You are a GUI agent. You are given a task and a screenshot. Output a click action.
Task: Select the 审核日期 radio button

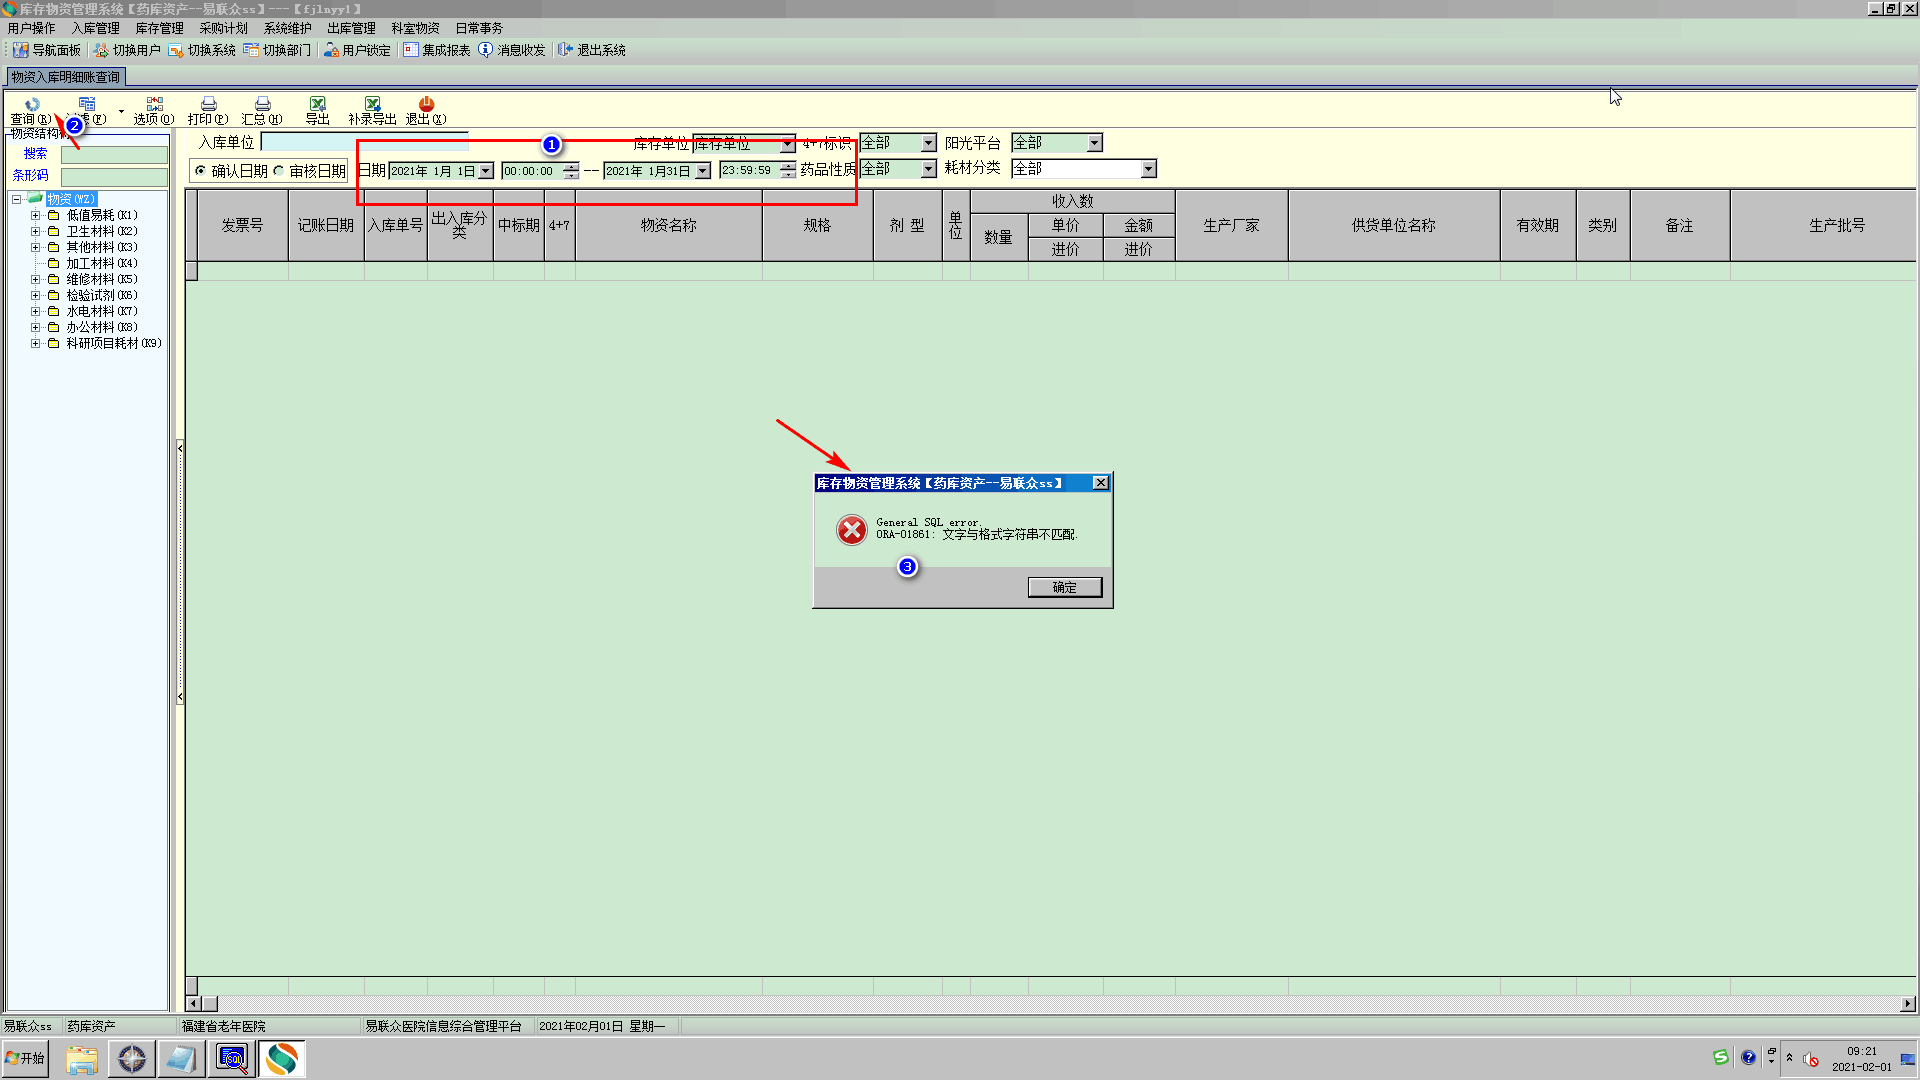pyautogui.click(x=279, y=171)
